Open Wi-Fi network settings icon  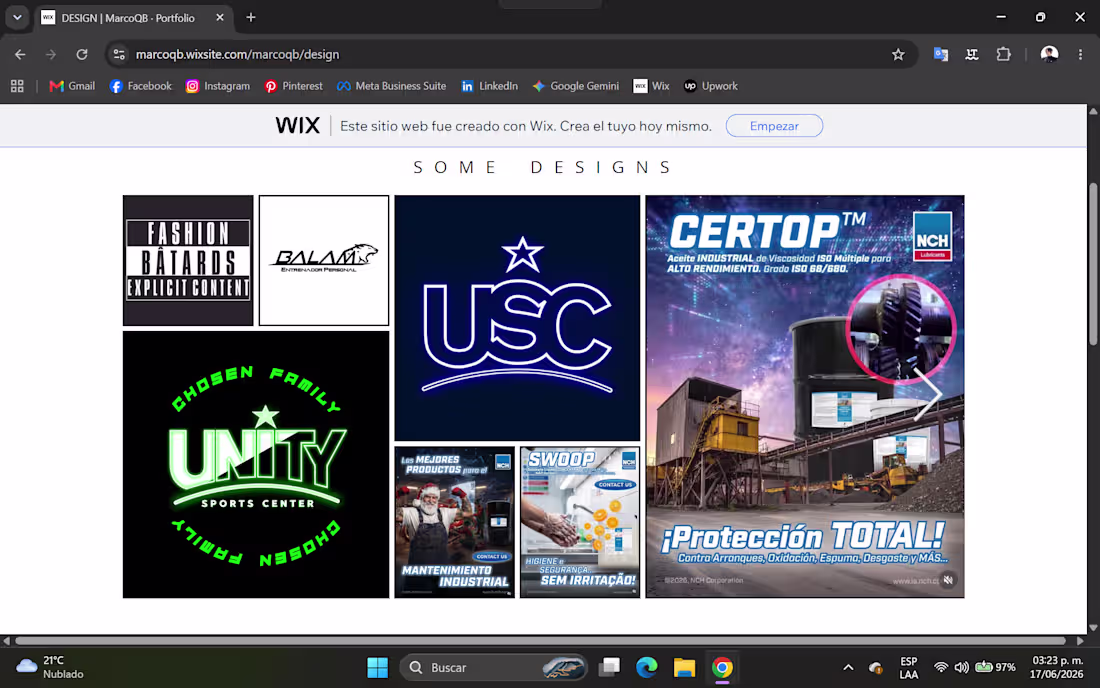click(941, 667)
